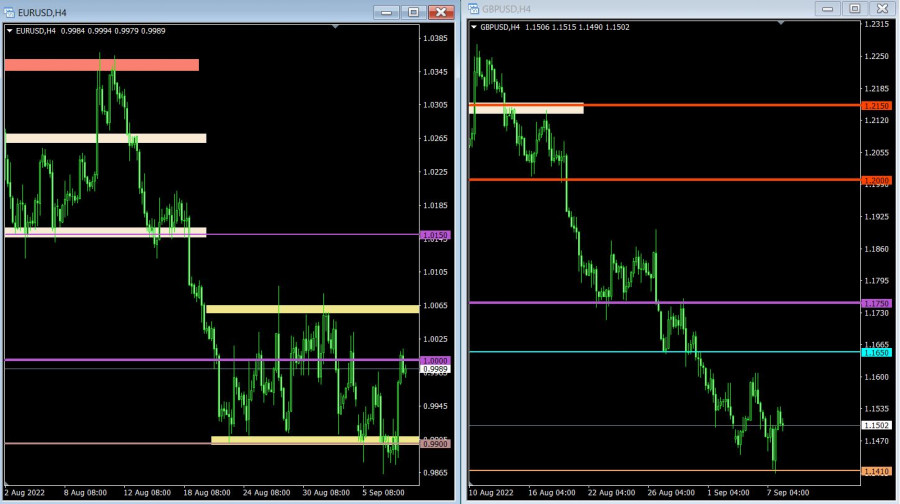This screenshot has width=900, height=504.
Task: Click the 1.2150 orange level label on GBPUSD
Action: coord(876,105)
